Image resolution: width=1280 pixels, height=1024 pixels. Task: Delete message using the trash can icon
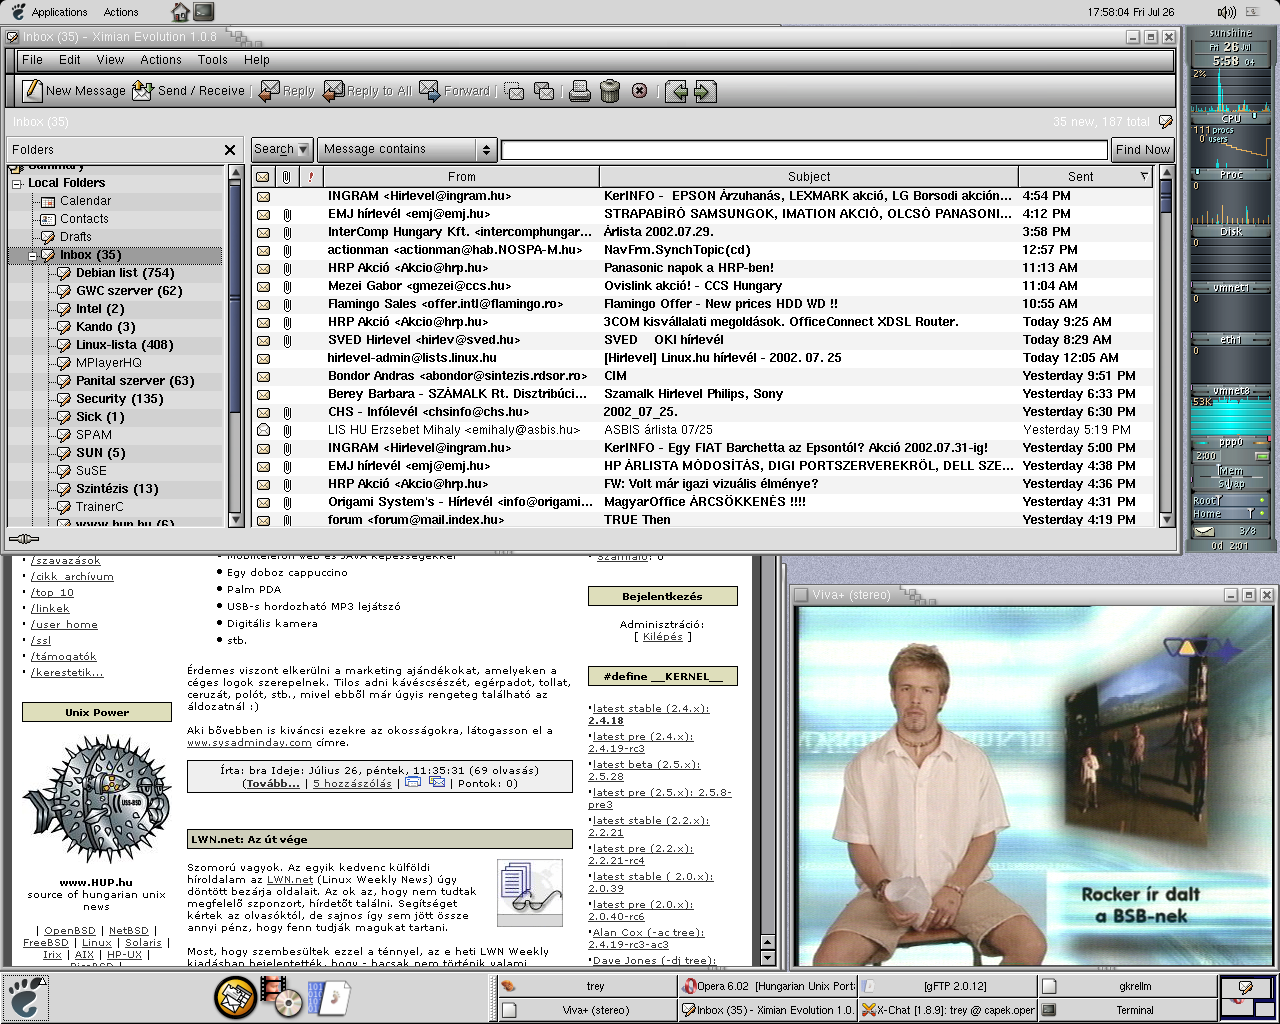point(610,92)
